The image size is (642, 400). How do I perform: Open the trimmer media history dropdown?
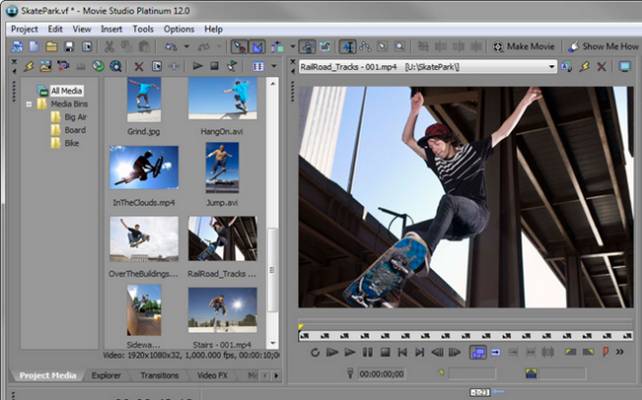pos(552,67)
